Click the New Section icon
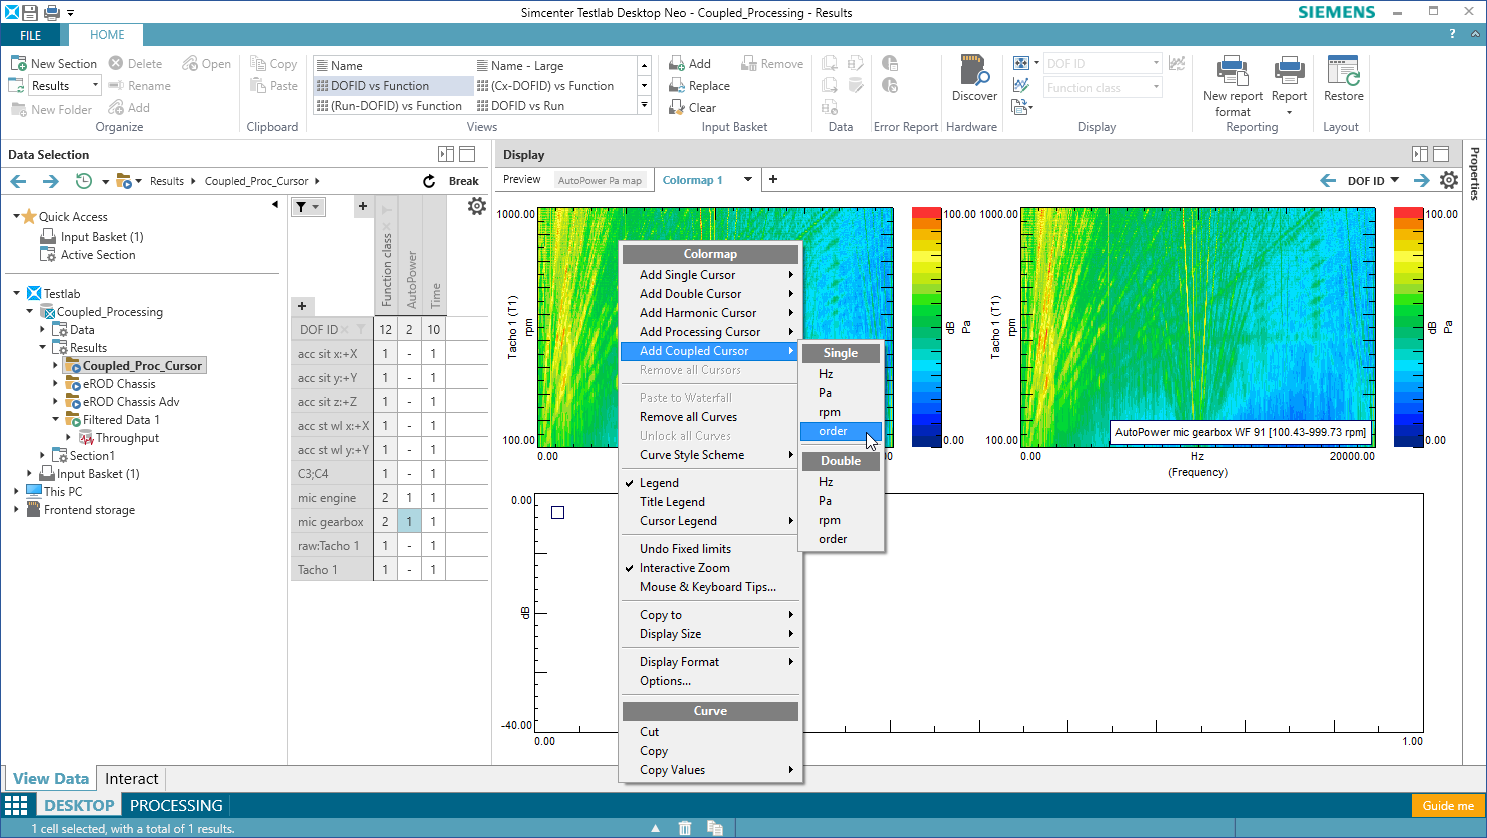Viewport: 1487px width, 838px height. [x=18, y=63]
